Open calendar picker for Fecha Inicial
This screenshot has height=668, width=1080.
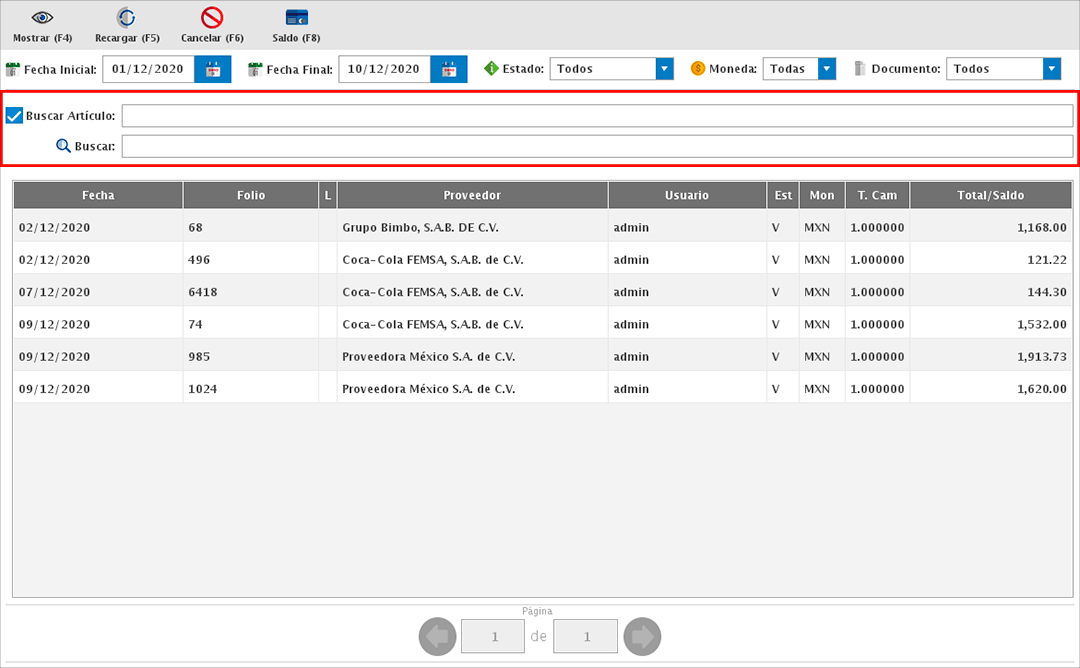212,69
